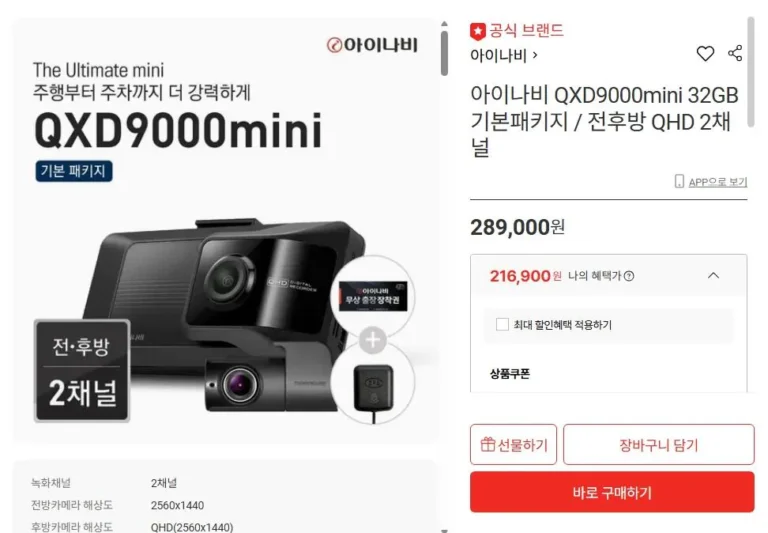
Task: Click the 장바구니 담기 button
Action: pyautogui.click(x=658, y=444)
